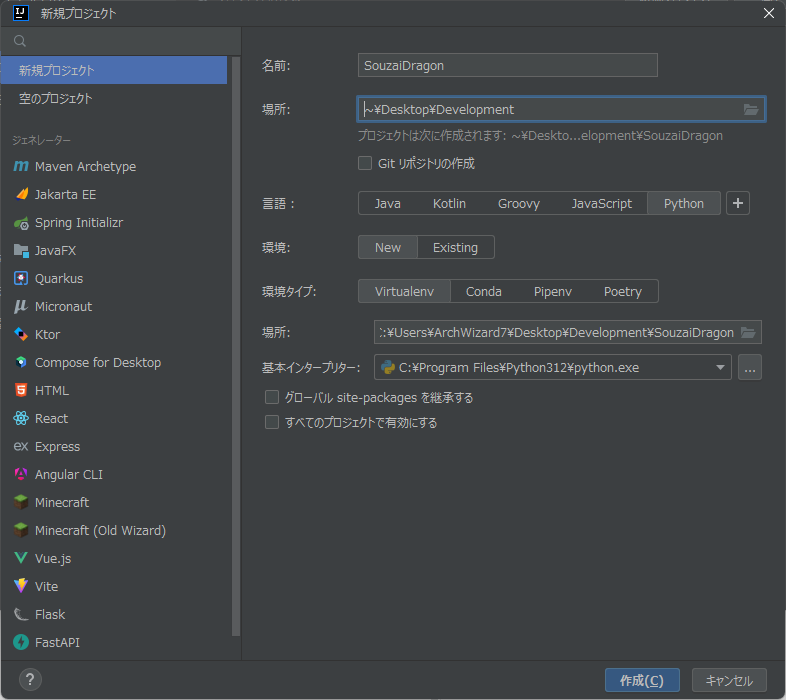Select Kotlin language
786x700 pixels.
[x=449, y=203]
